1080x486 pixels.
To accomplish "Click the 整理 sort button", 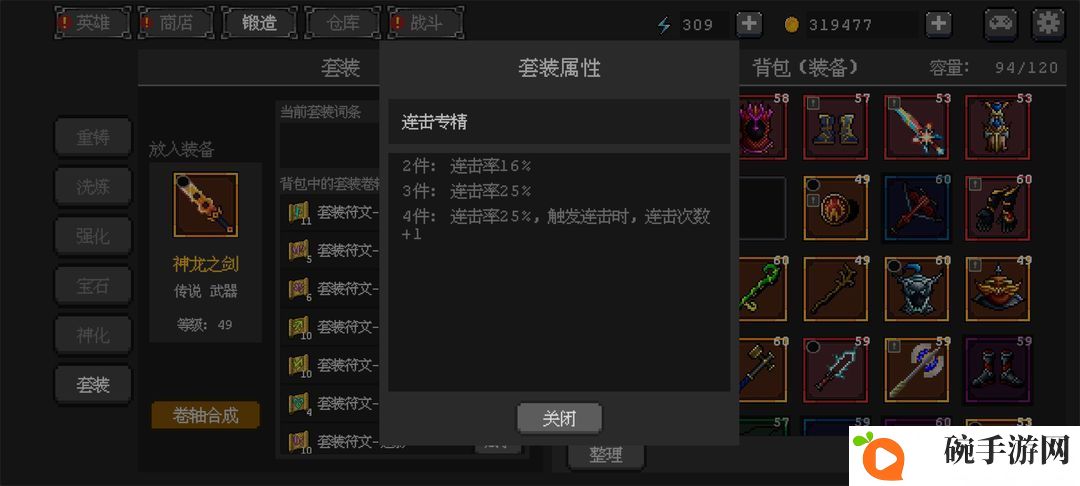I will pos(606,455).
